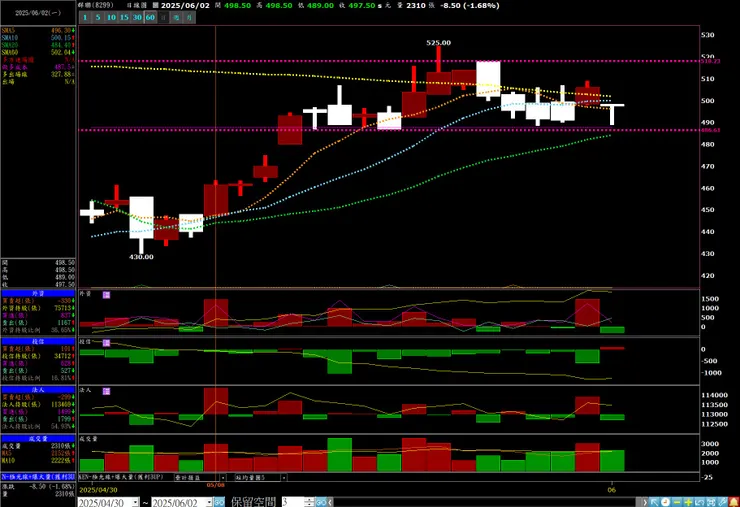Click the SMA20 indicator row in left panel

click(38, 45)
